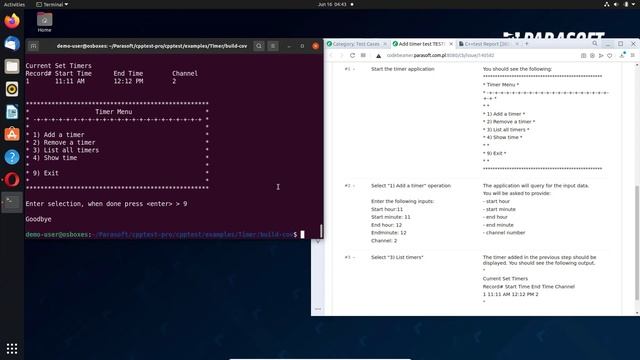Click 'Start the timer application' step text

(x=402, y=69)
